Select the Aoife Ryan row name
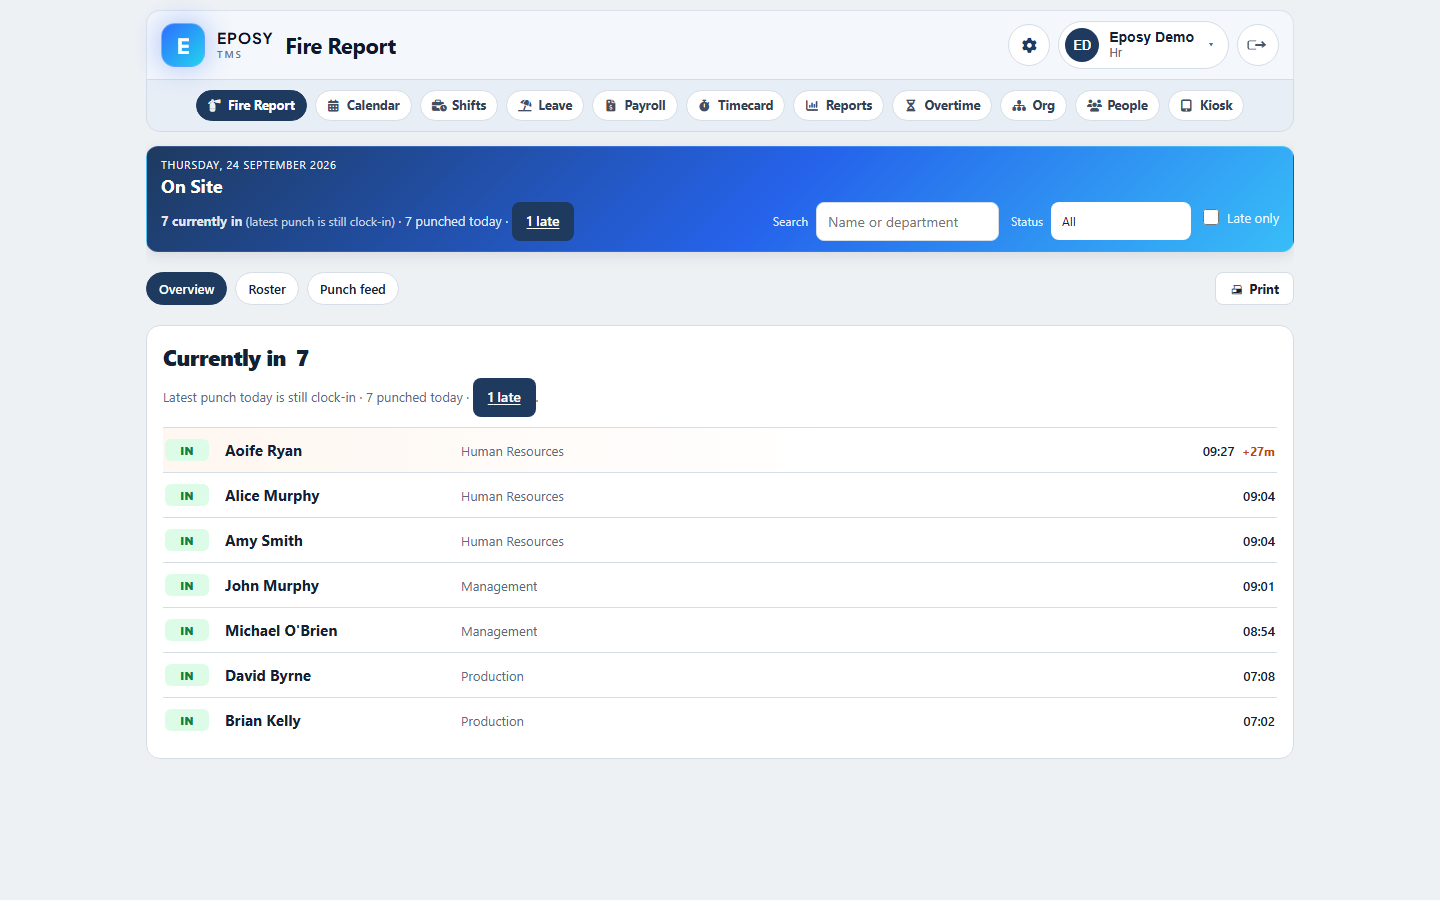 [x=263, y=451]
